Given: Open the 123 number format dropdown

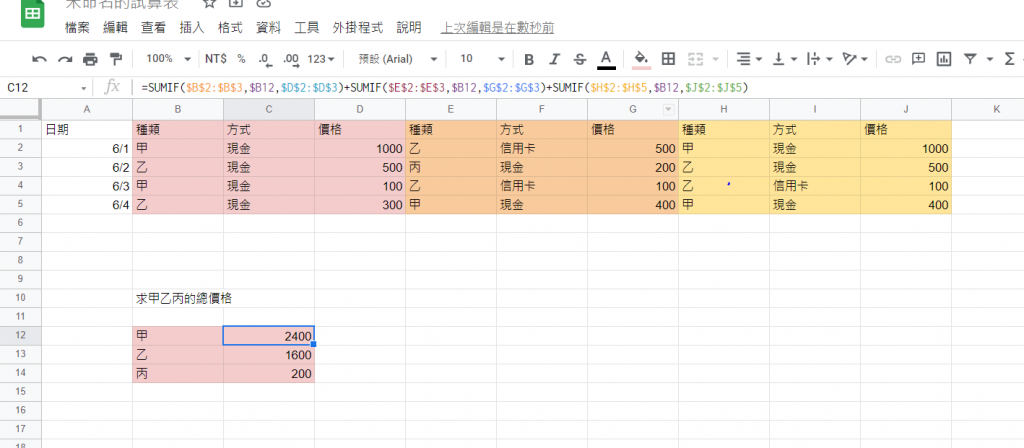Looking at the screenshot, I should pos(321,59).
